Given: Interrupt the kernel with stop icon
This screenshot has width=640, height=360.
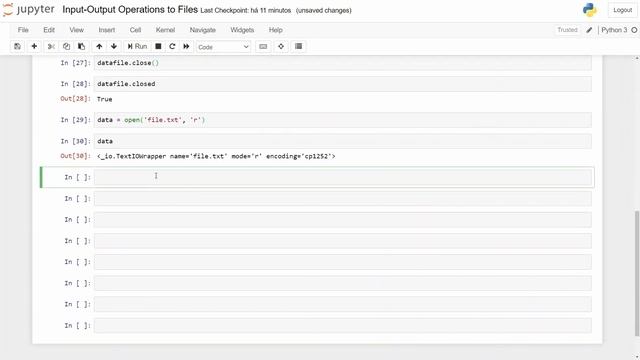Looking at the screenshot, I should (158, 47).
